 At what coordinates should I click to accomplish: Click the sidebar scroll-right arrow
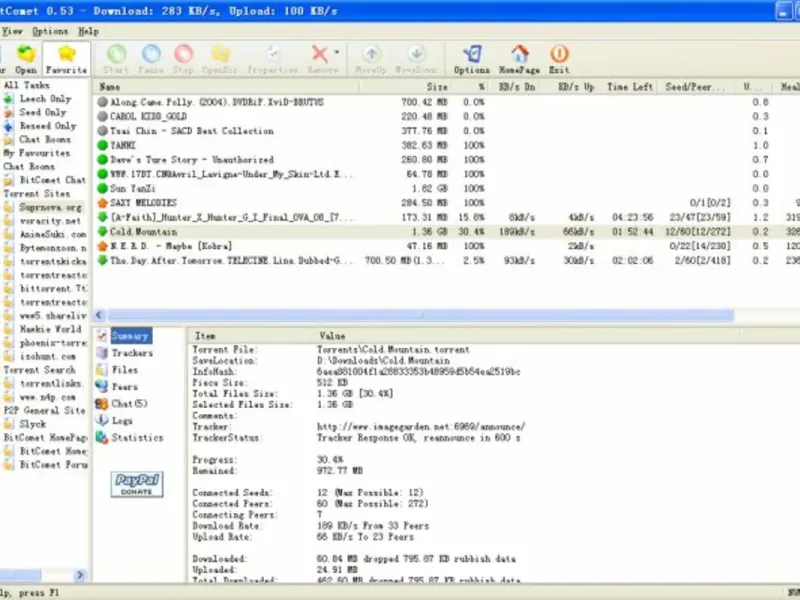click(x=80, y=575)
